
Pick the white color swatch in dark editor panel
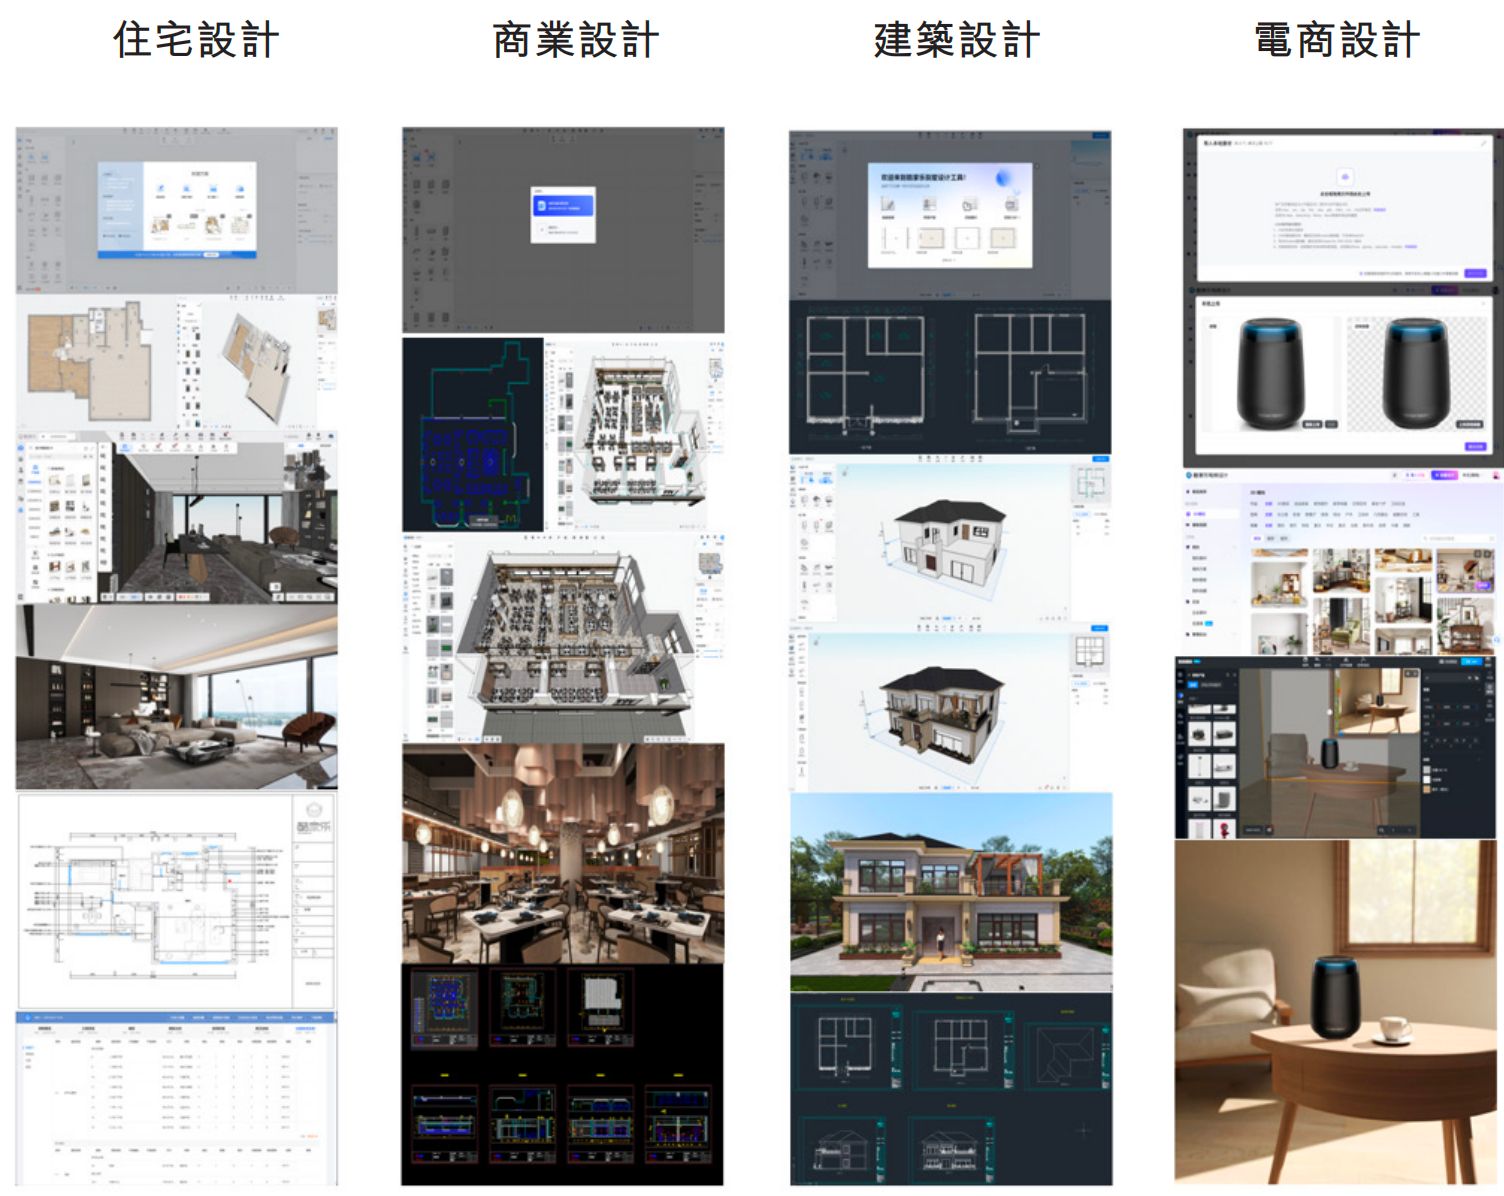pyautogui.click(x=1427, y=779)
